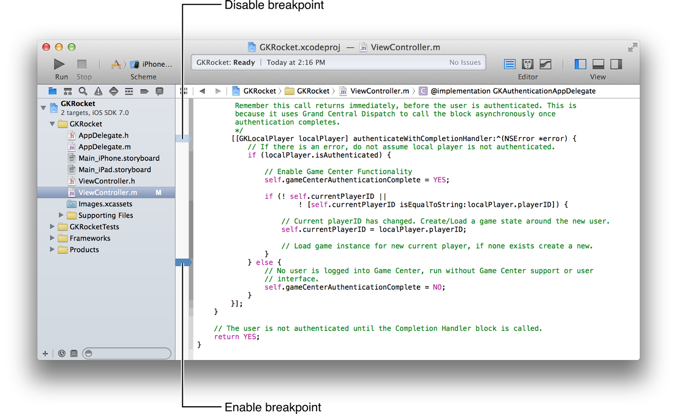
Task: Toggle recent files filter under navigator
Action: pos(62,354)
